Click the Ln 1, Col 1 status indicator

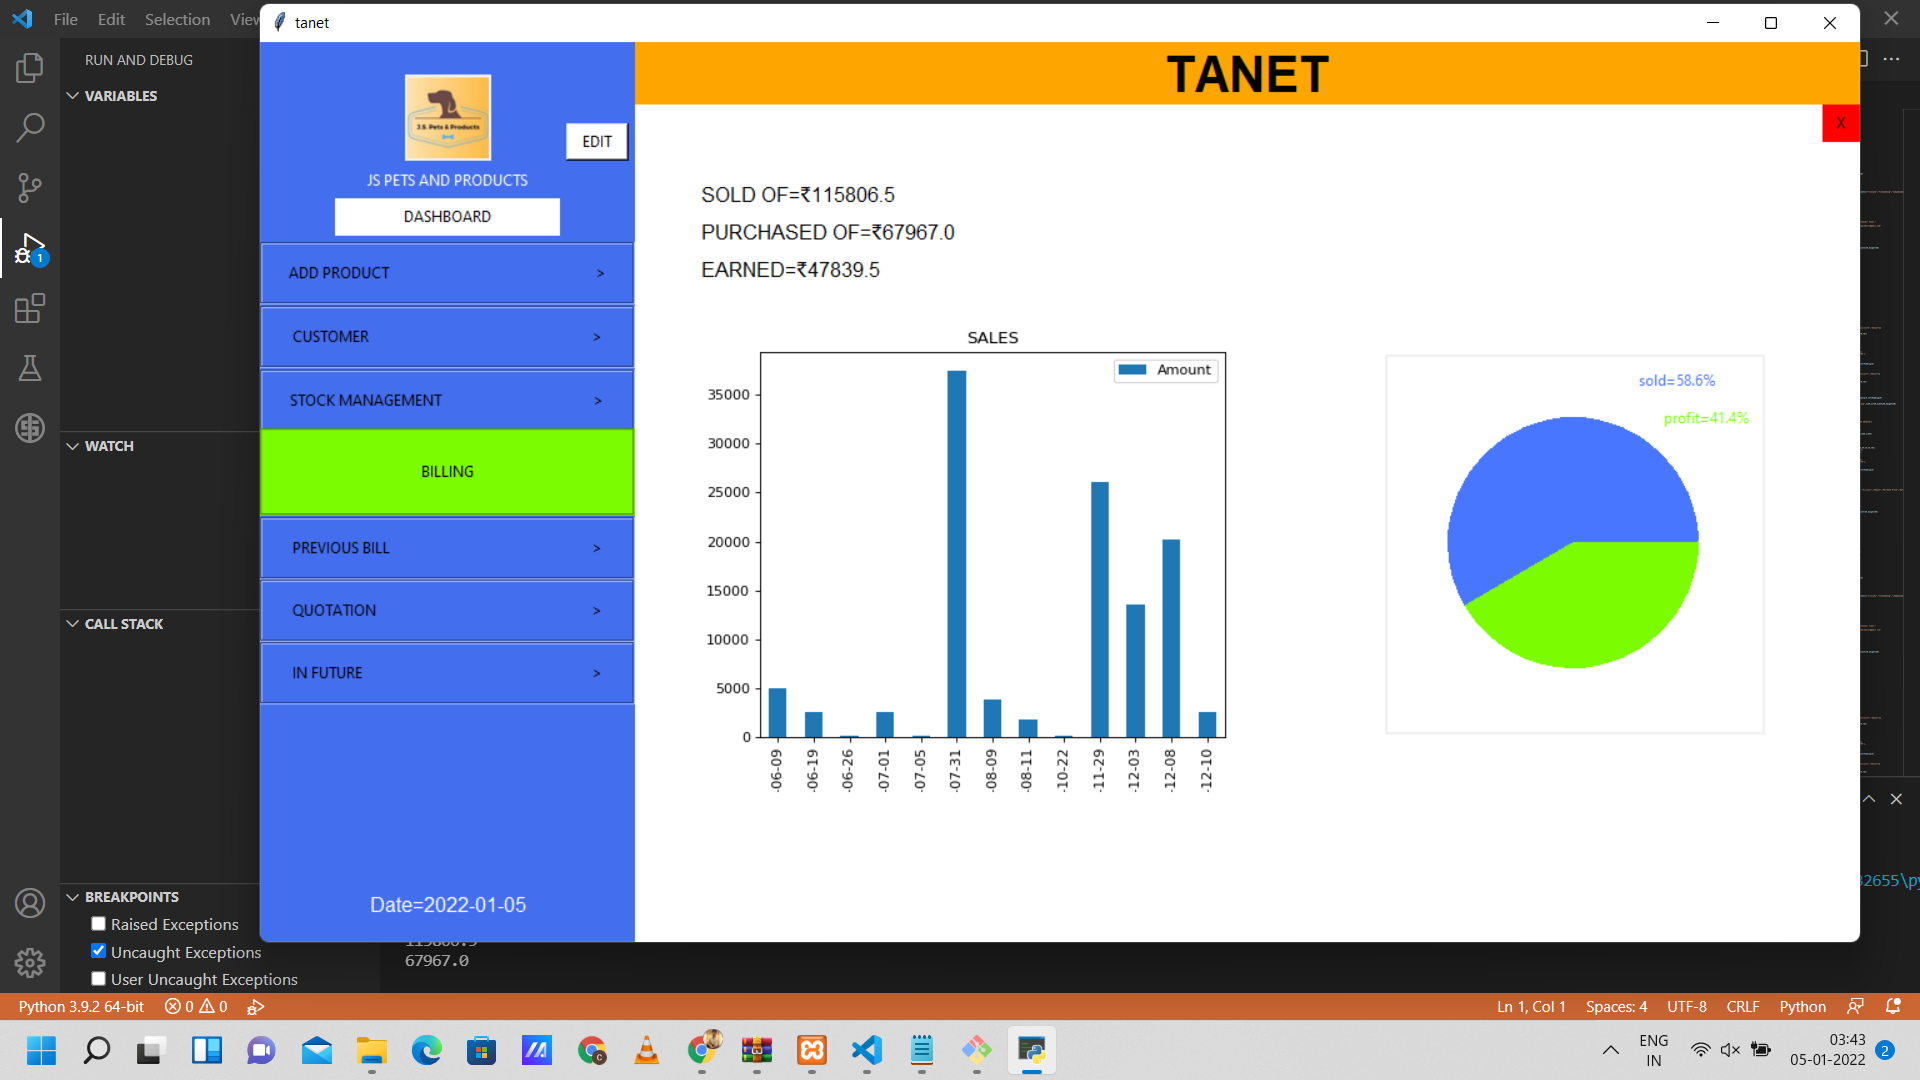pos(1529,1006)
